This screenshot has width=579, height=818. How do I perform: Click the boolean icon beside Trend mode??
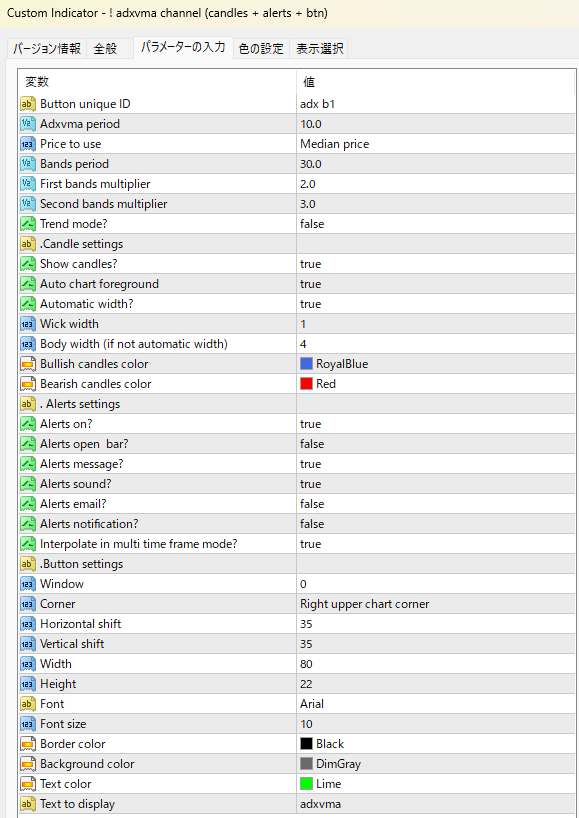(28, 224)
